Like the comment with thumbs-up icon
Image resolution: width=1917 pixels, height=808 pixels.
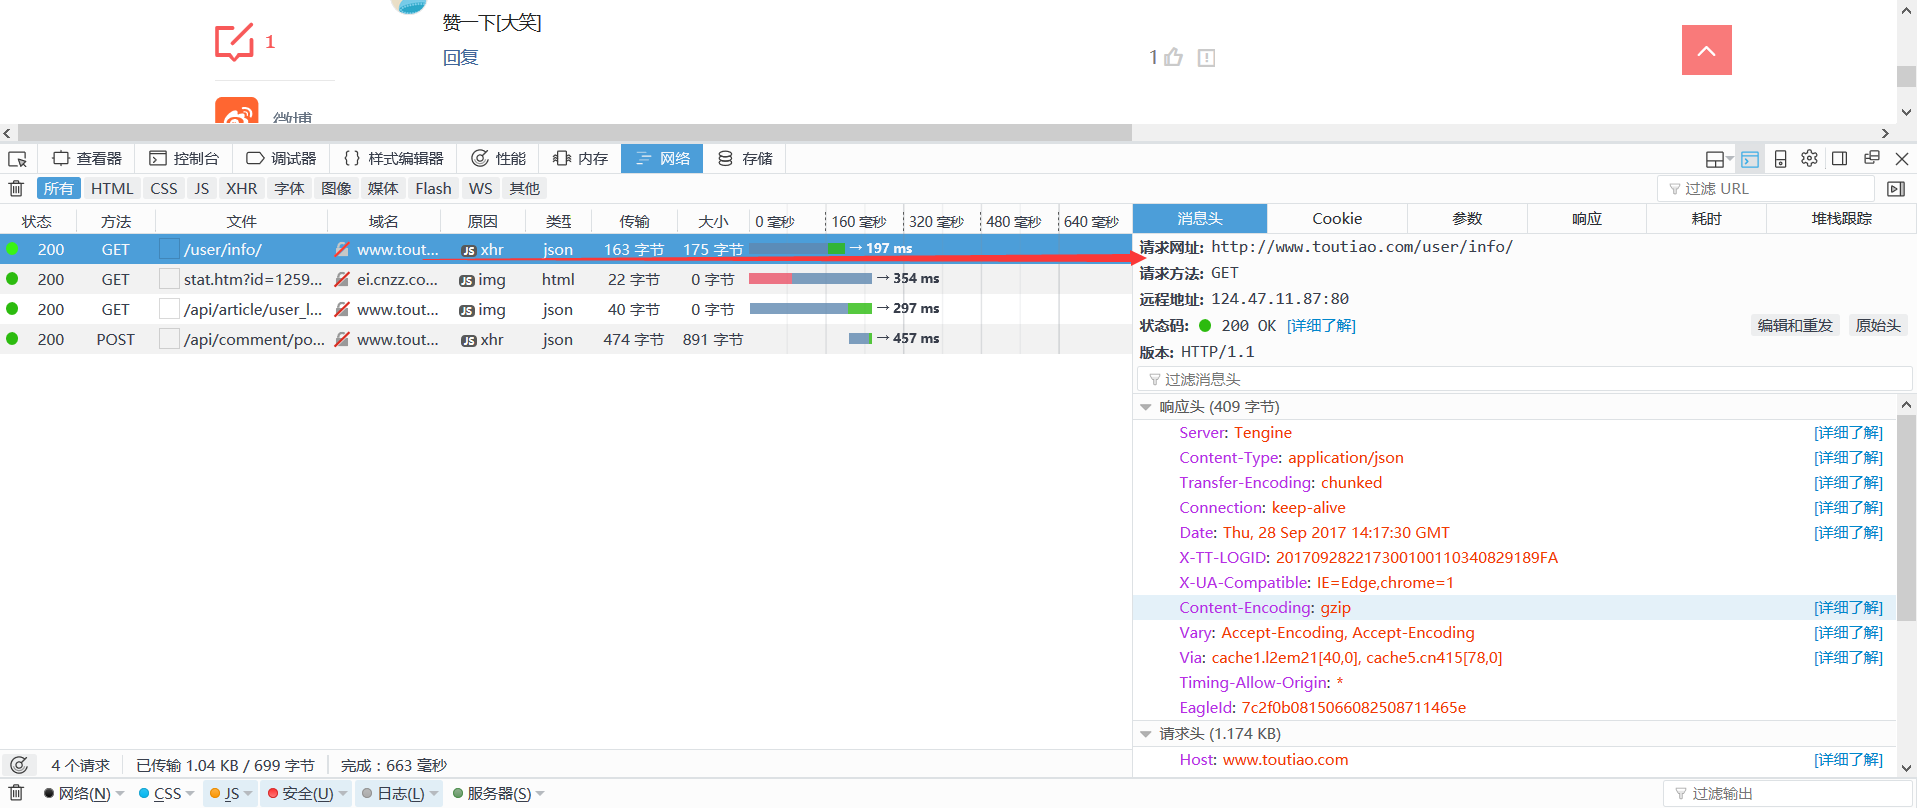click(1174, 57)
